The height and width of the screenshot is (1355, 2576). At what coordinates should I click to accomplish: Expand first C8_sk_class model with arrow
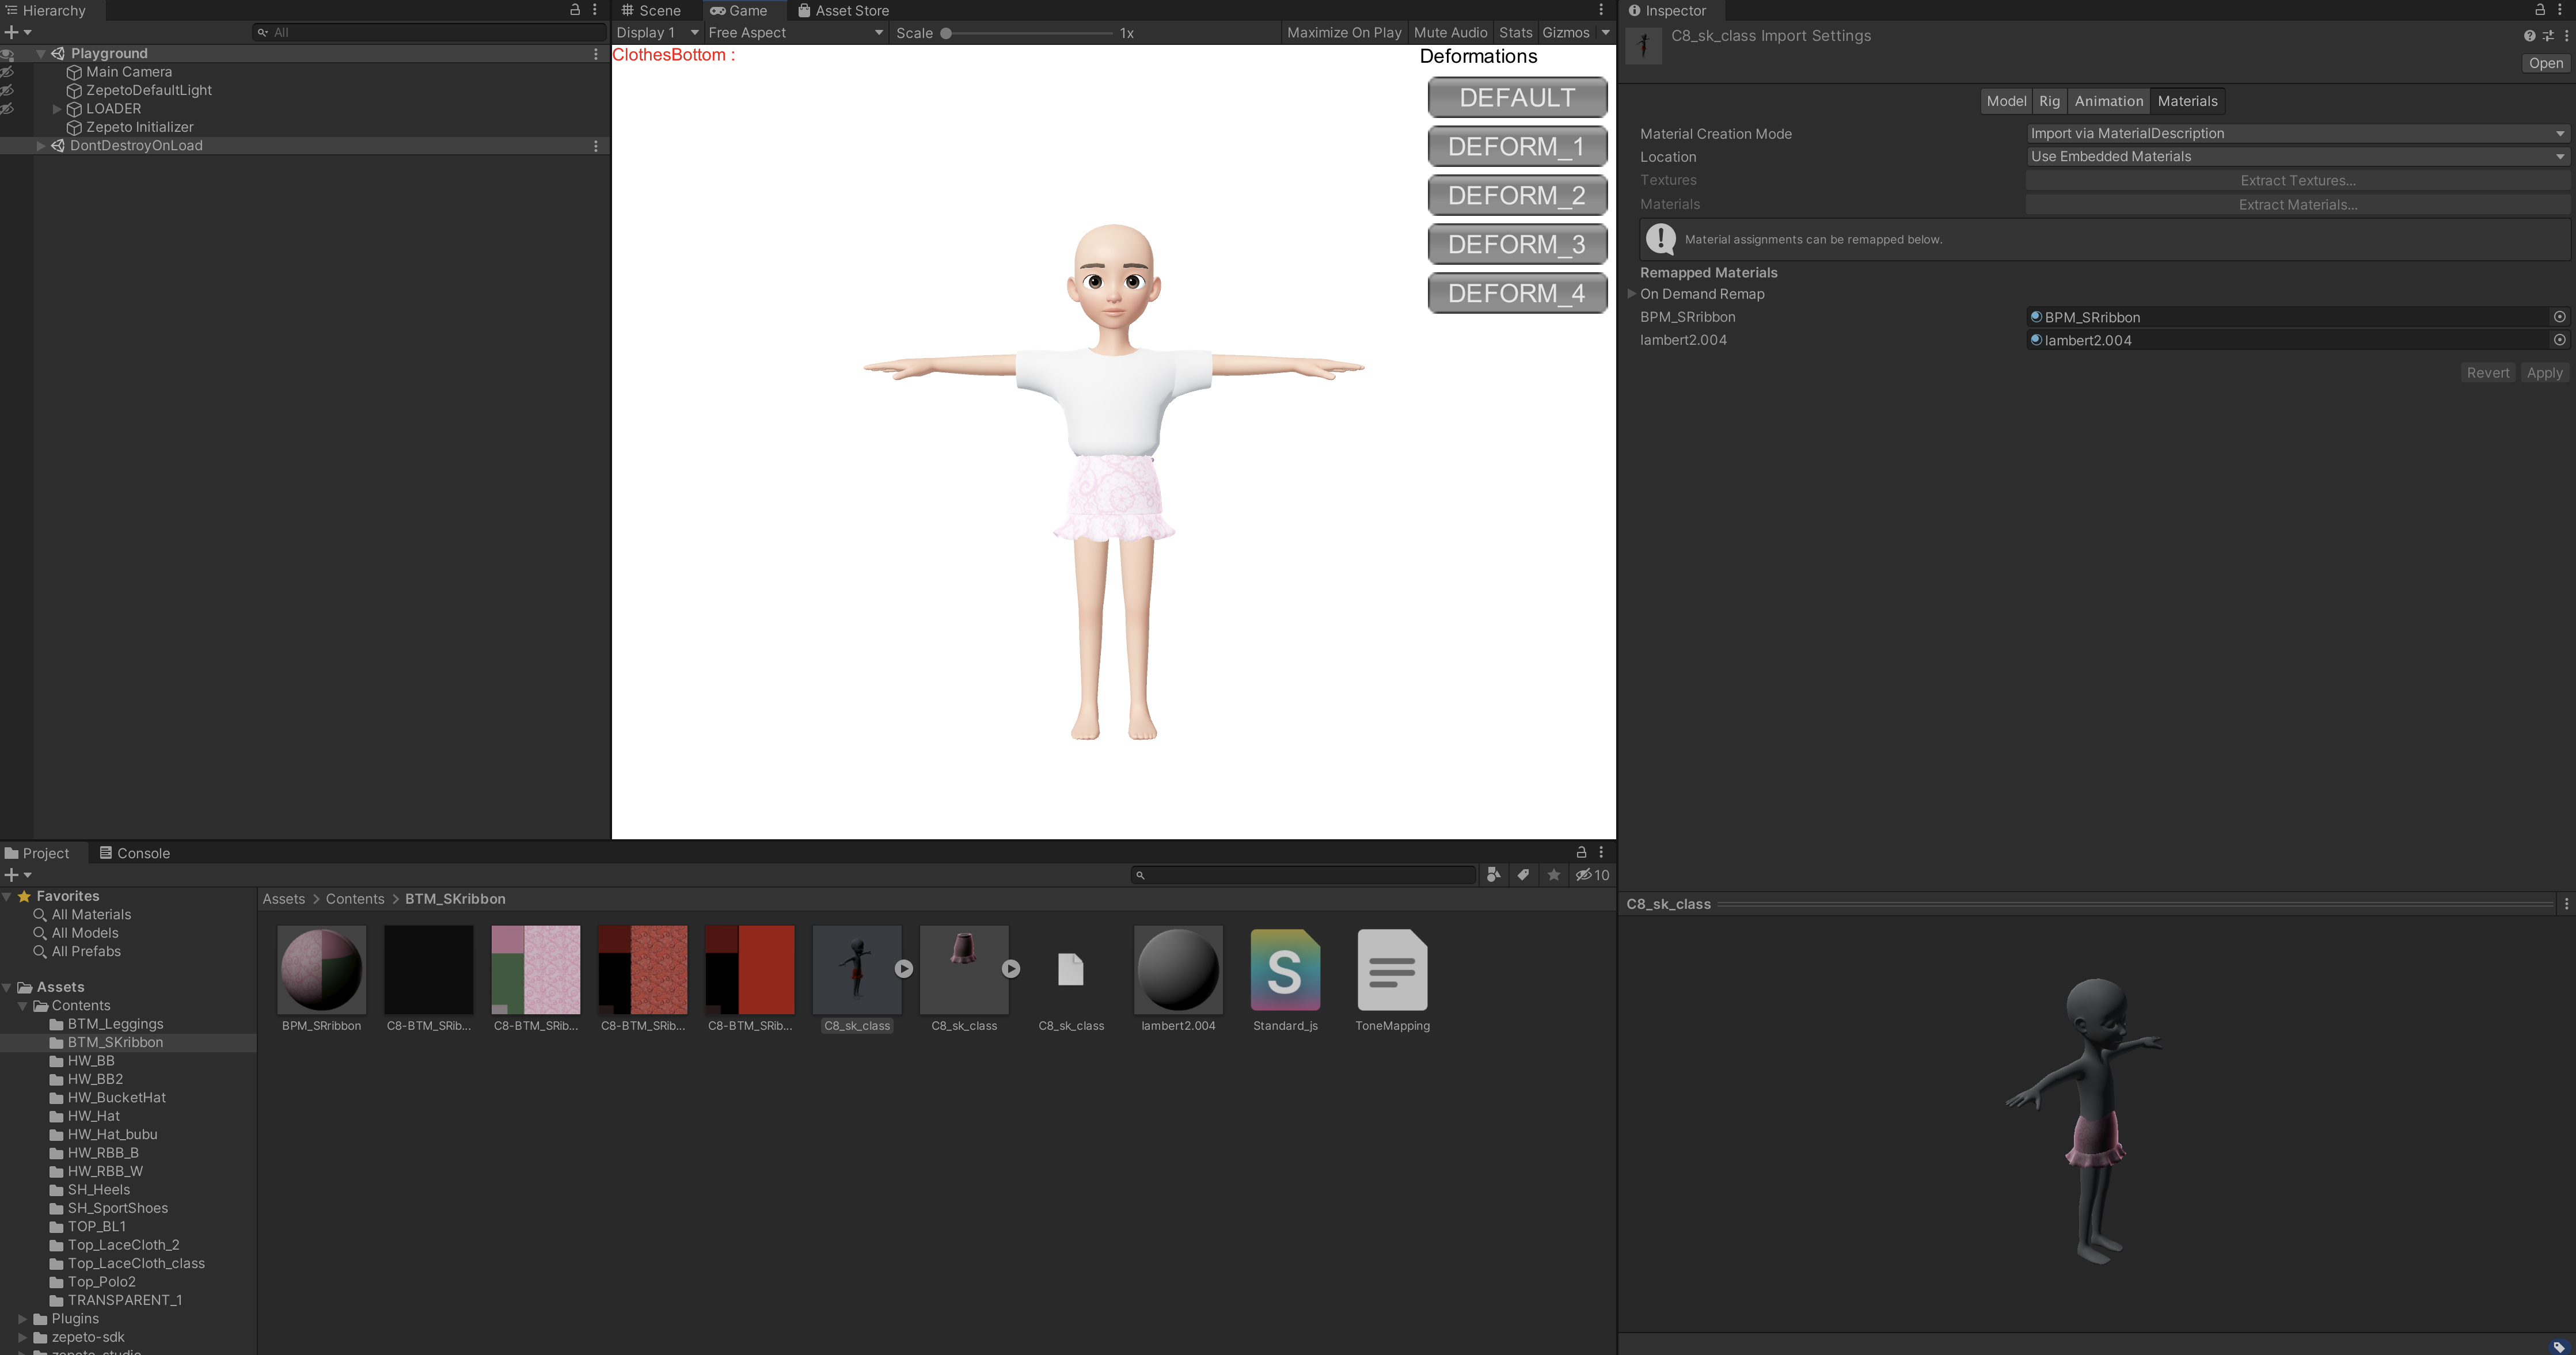(x=903, y=969)
